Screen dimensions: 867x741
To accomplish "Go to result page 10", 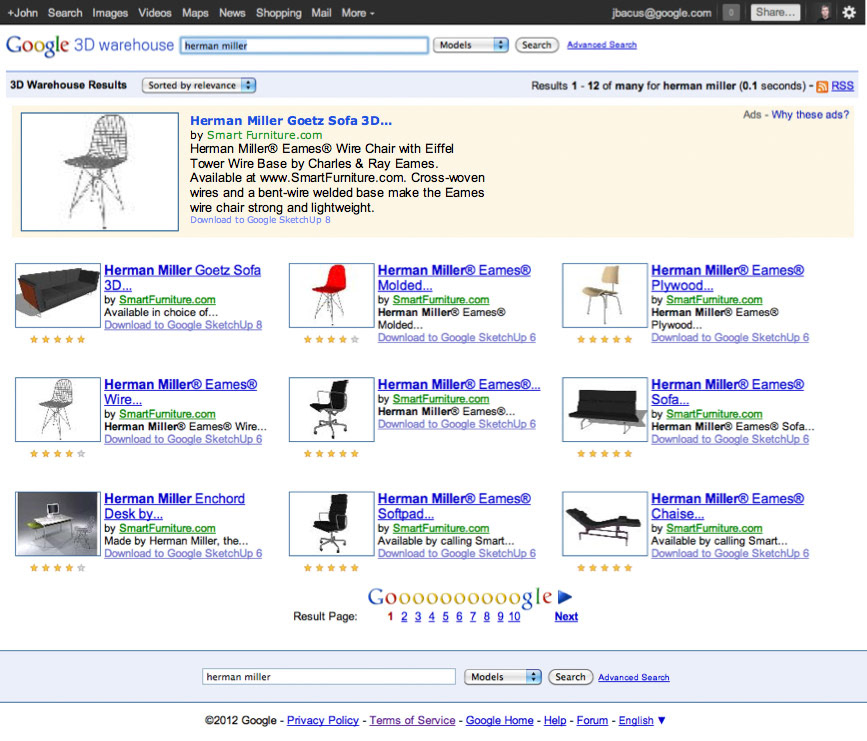I will 514,617.
